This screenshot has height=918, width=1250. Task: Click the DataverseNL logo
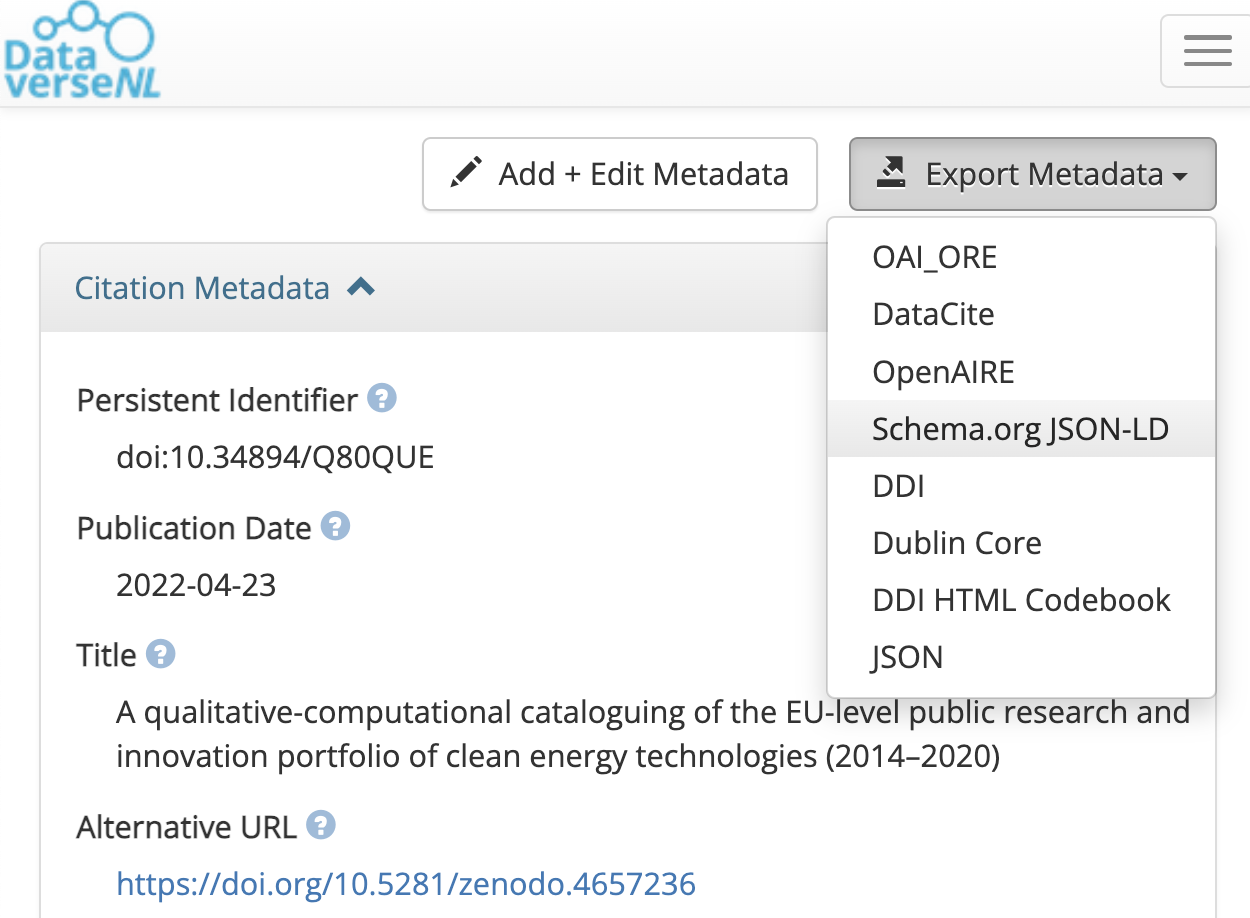click(x=80, y=48)
